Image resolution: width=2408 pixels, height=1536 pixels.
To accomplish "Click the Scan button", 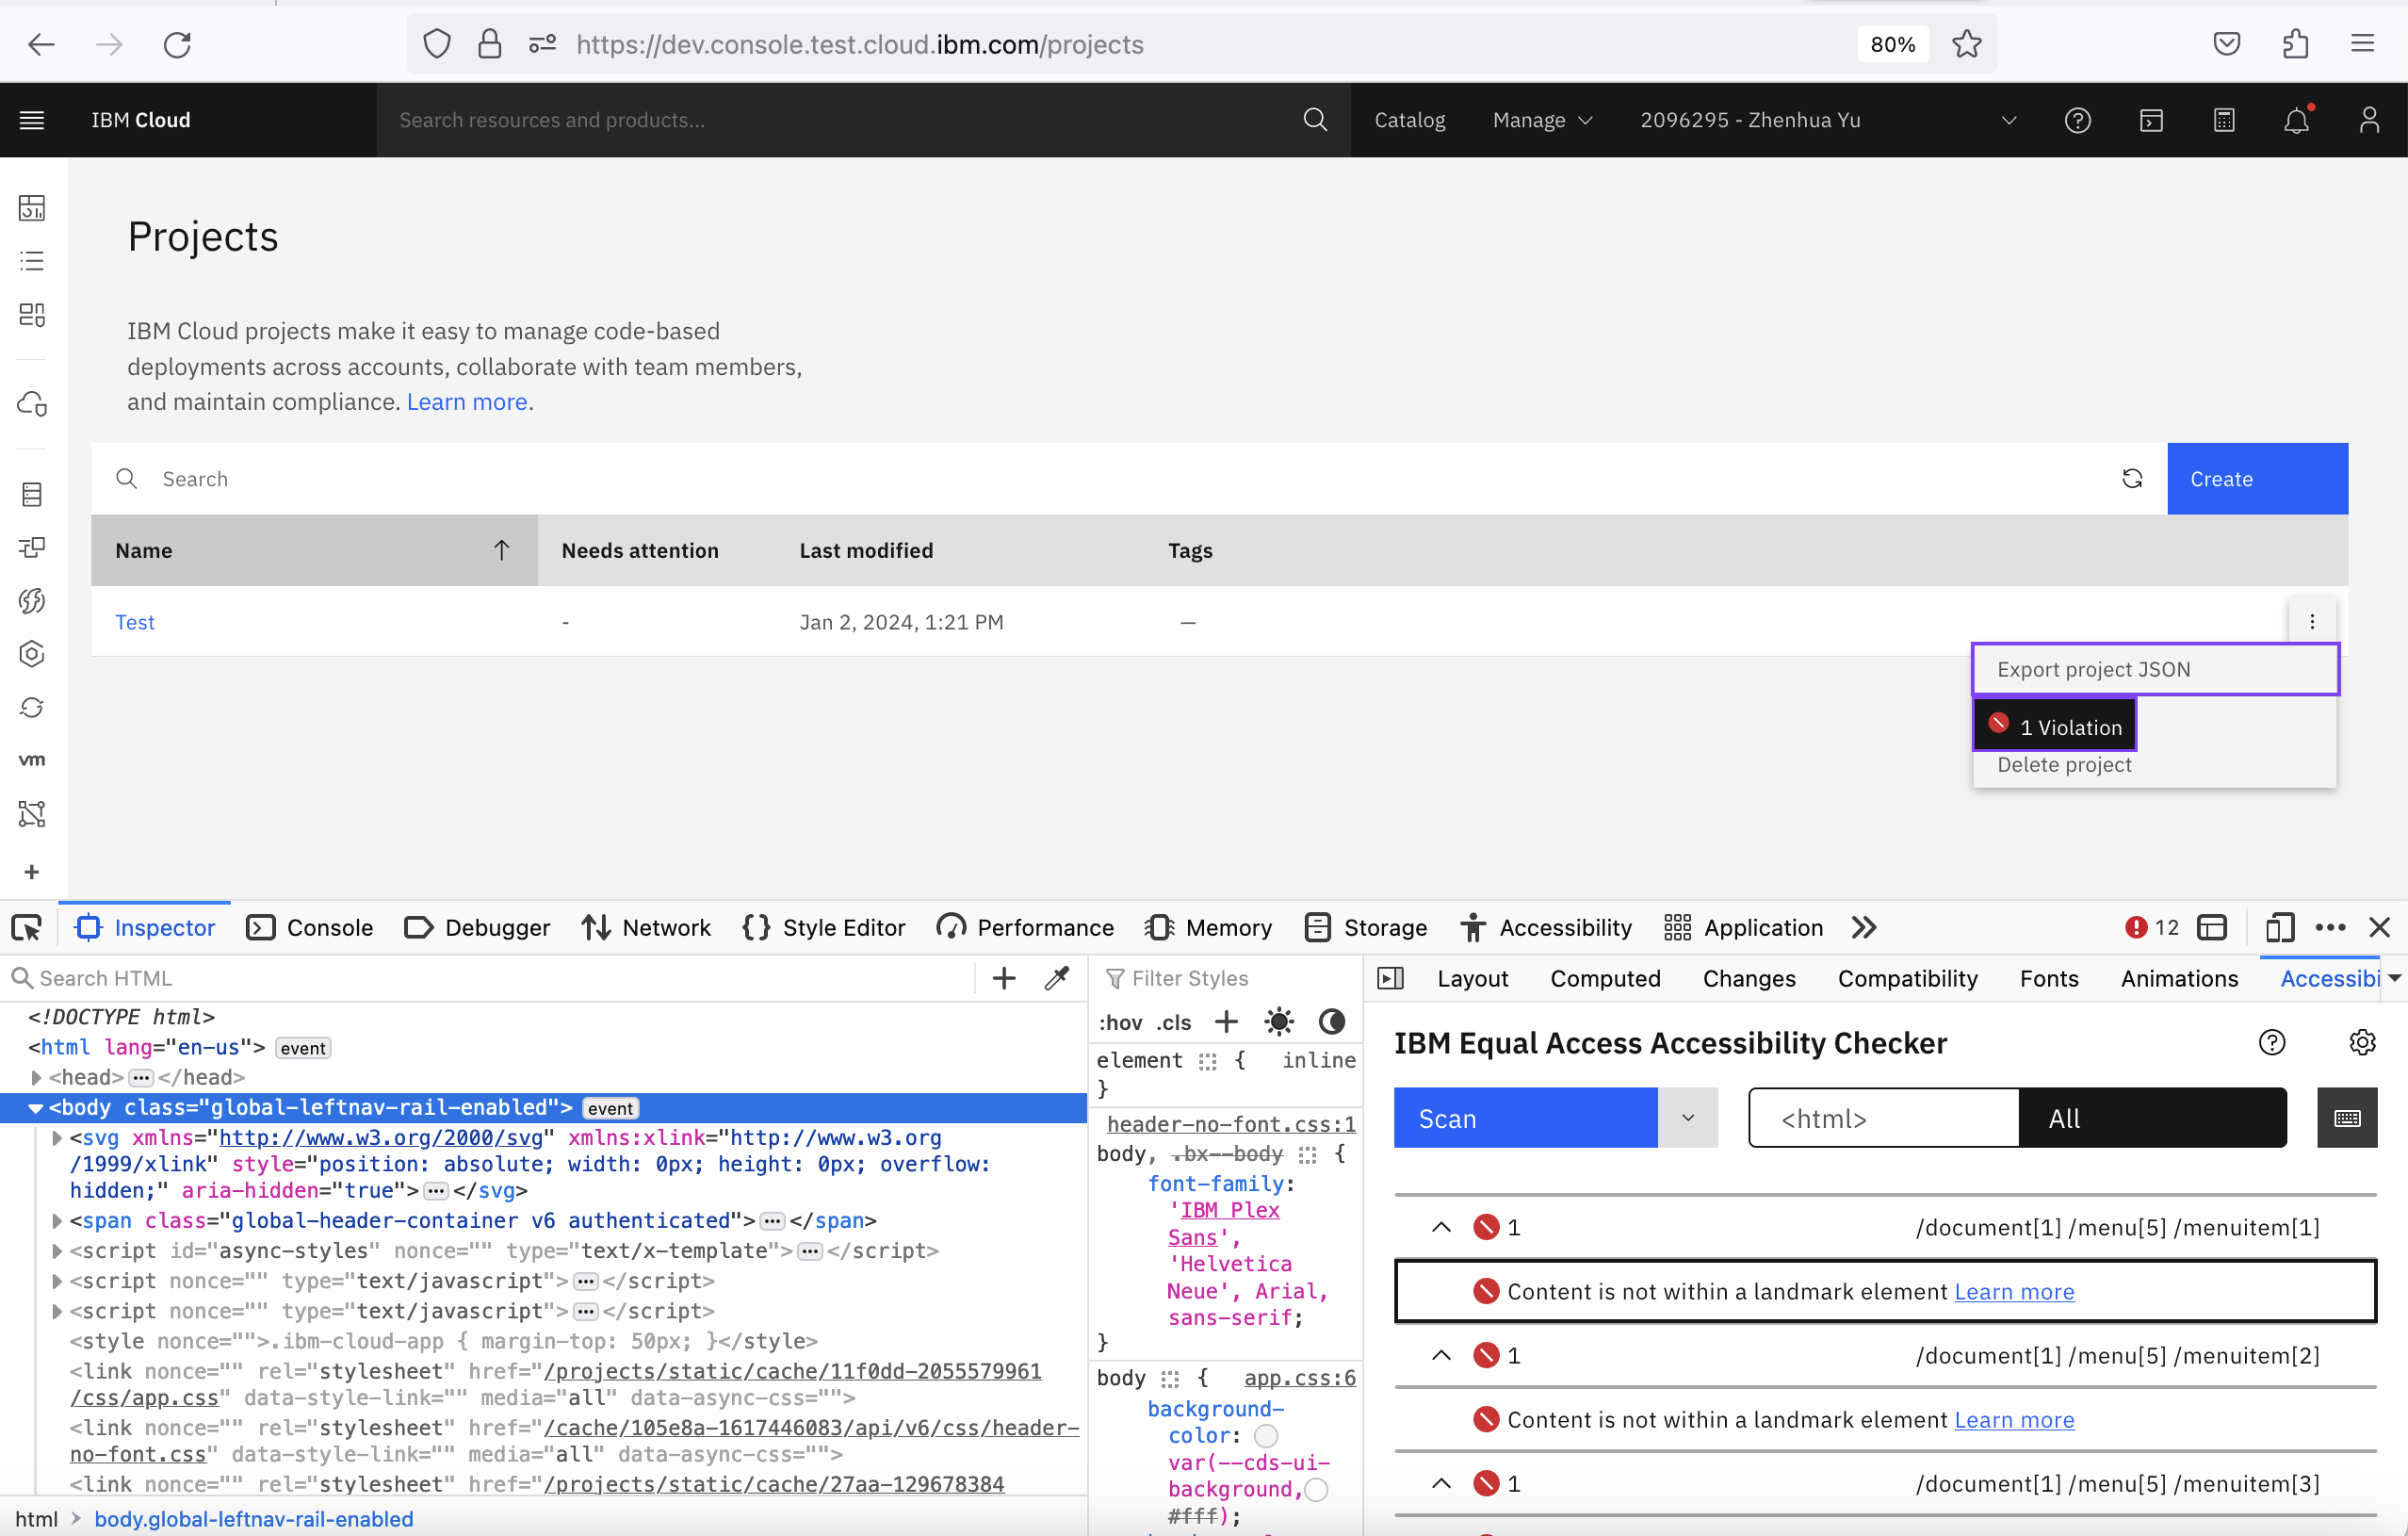I will tap(1526, 1118).
